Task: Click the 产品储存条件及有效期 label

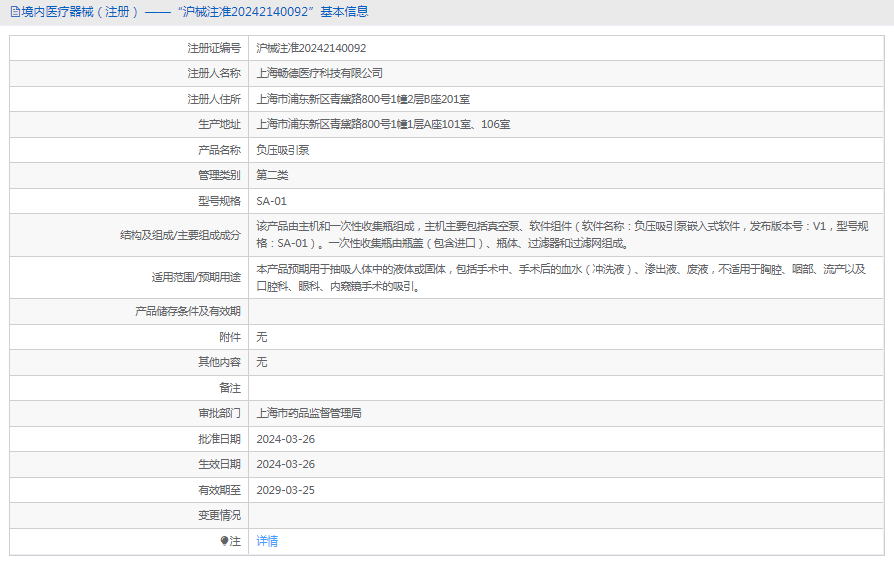Action: 188,311
